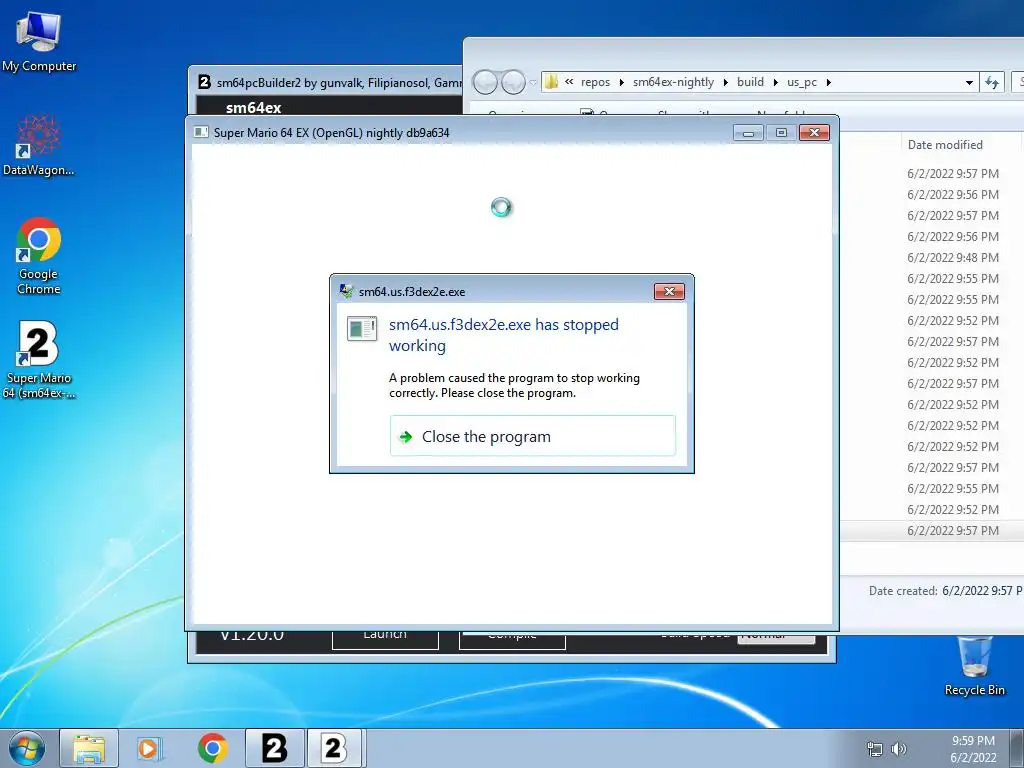The width and height of the screenshot is (1024, 768).
Task: Expand arrow after sm64ex-nightly in breadcrumb
Action: point(726,82)
